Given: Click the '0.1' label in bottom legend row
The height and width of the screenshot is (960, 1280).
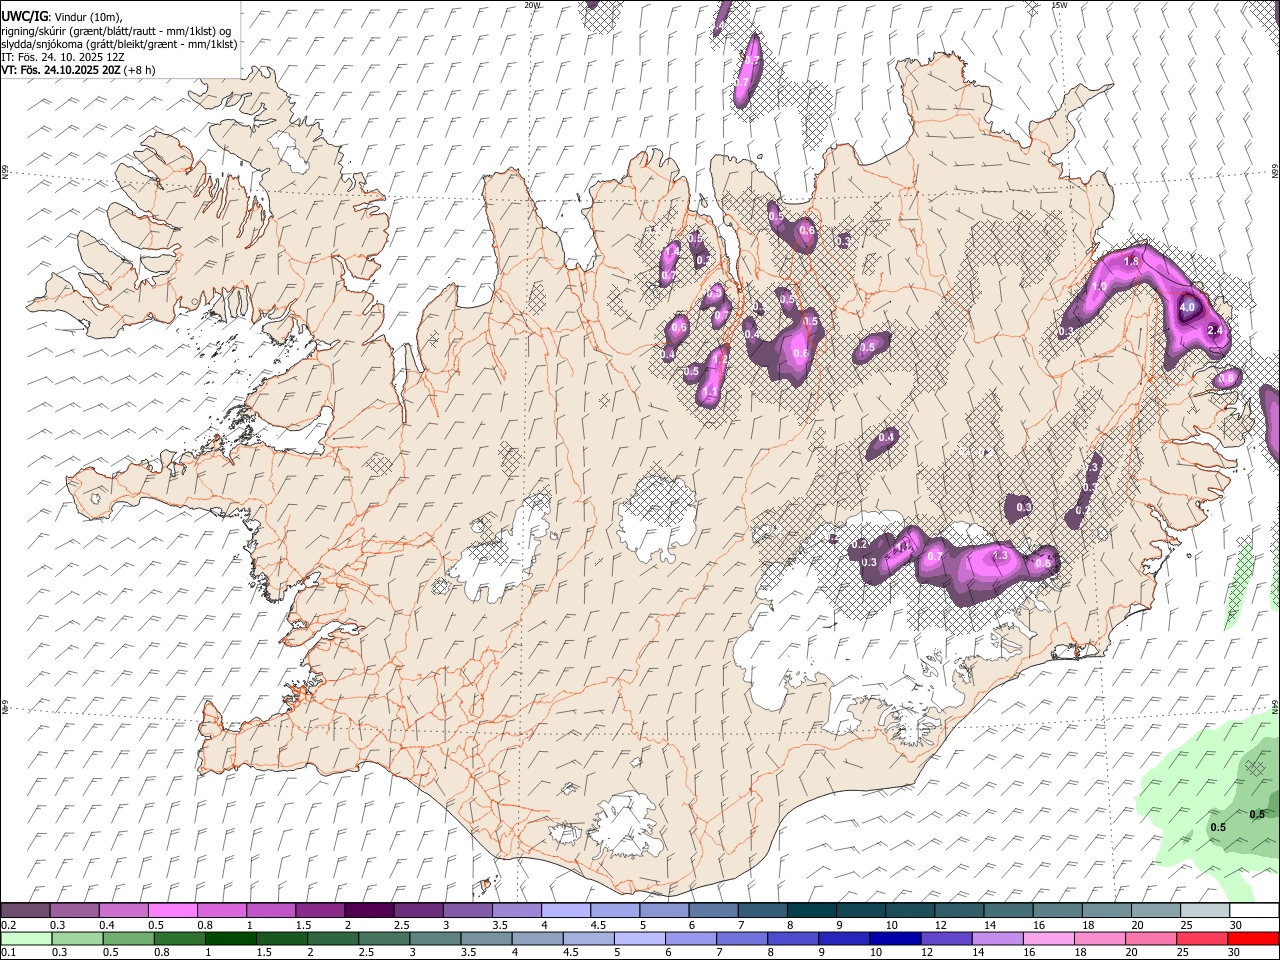Looking at the screenshot, I should point(8,952).
